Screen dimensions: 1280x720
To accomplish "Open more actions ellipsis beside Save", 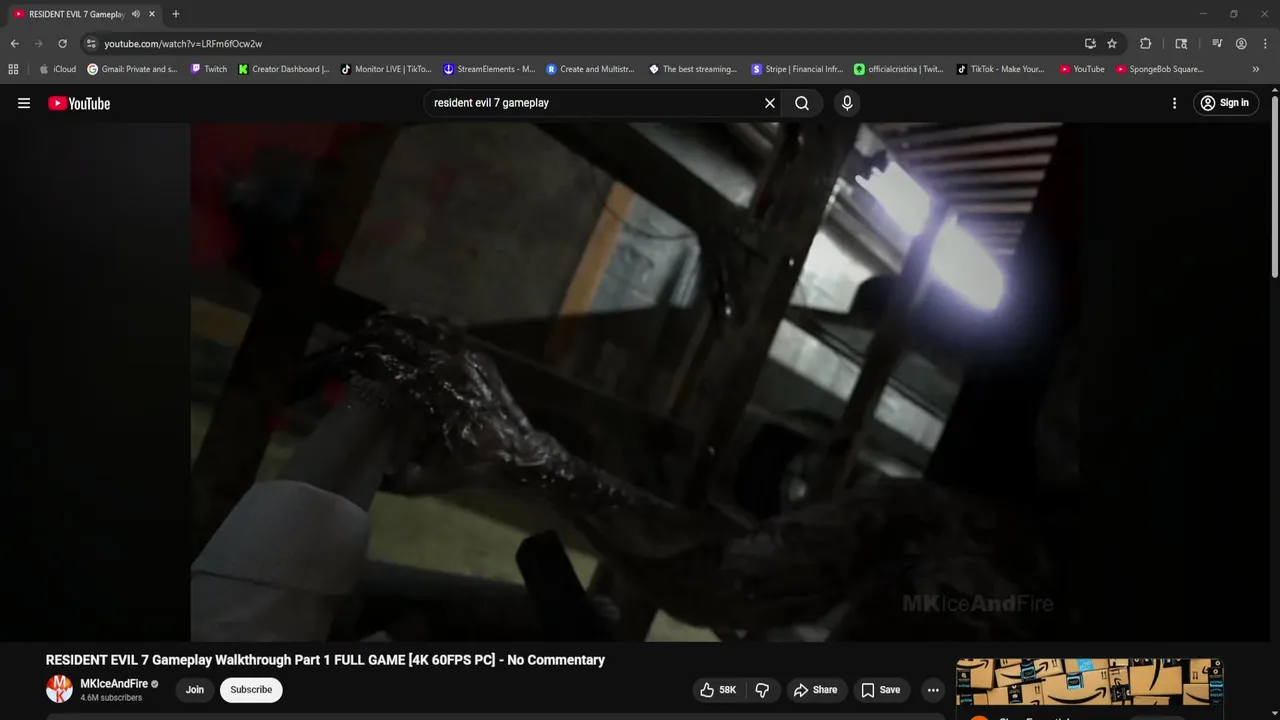I will click(933, 690).
